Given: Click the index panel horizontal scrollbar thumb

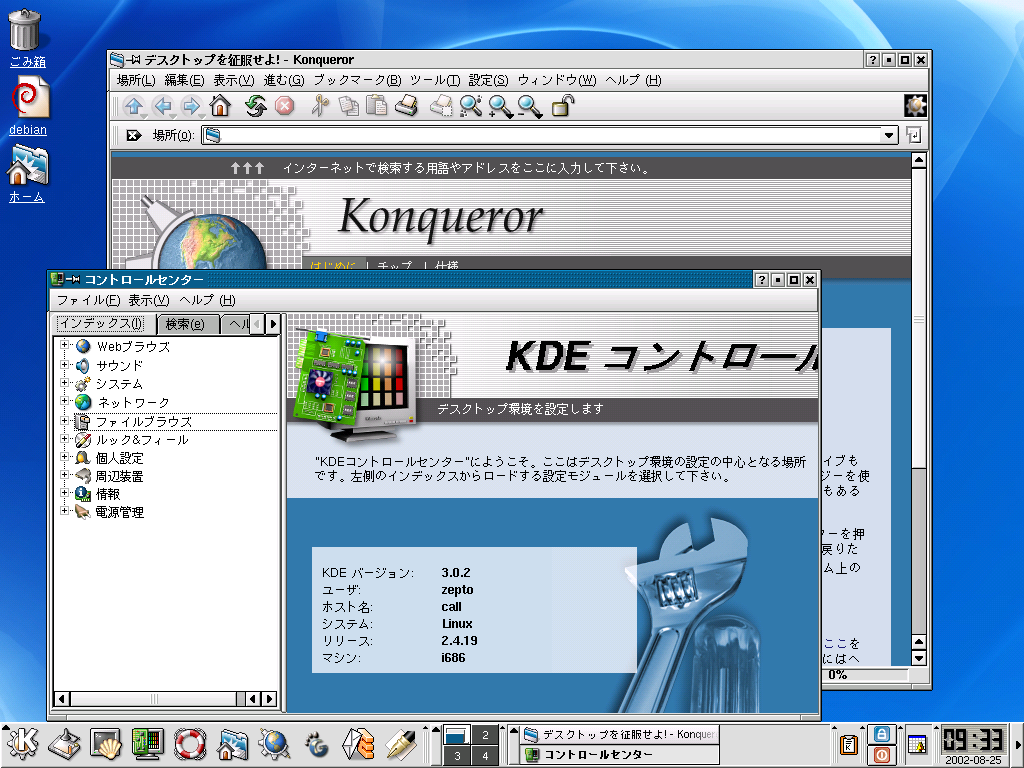Looking at the screenshot, I should tap(153, 699).
